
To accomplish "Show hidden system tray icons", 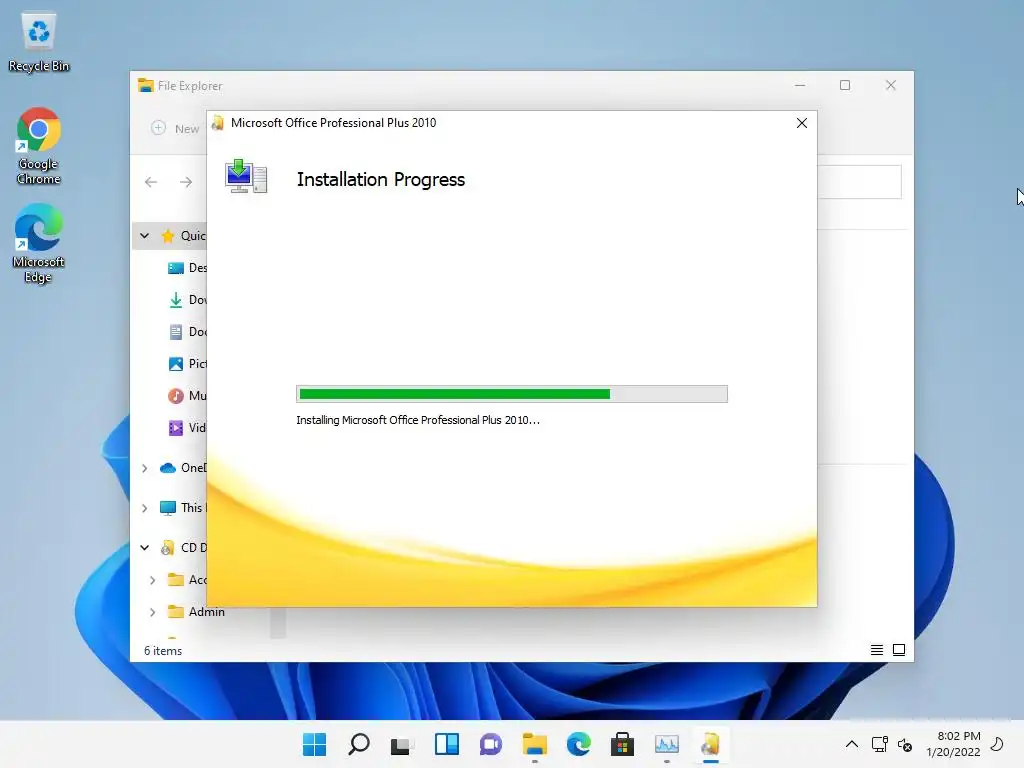I will click(x=852, y=744).
